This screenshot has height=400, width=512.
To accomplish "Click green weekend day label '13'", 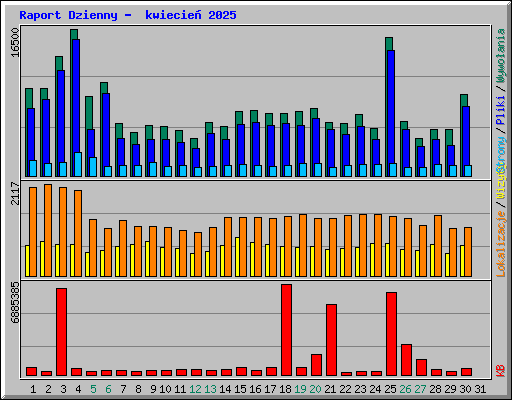I will tap(210, 389).
